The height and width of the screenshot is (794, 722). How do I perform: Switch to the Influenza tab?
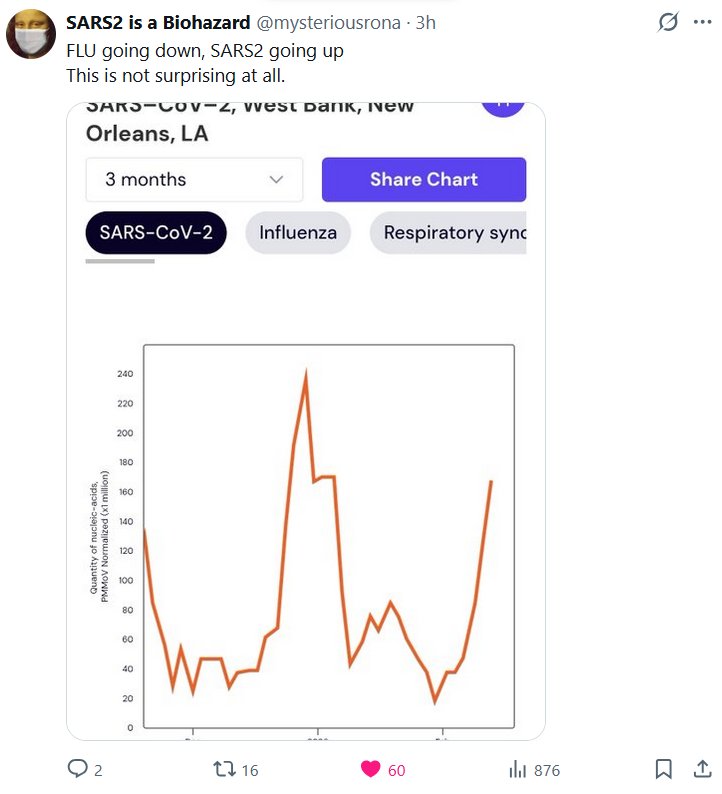[x=298, y=233]
